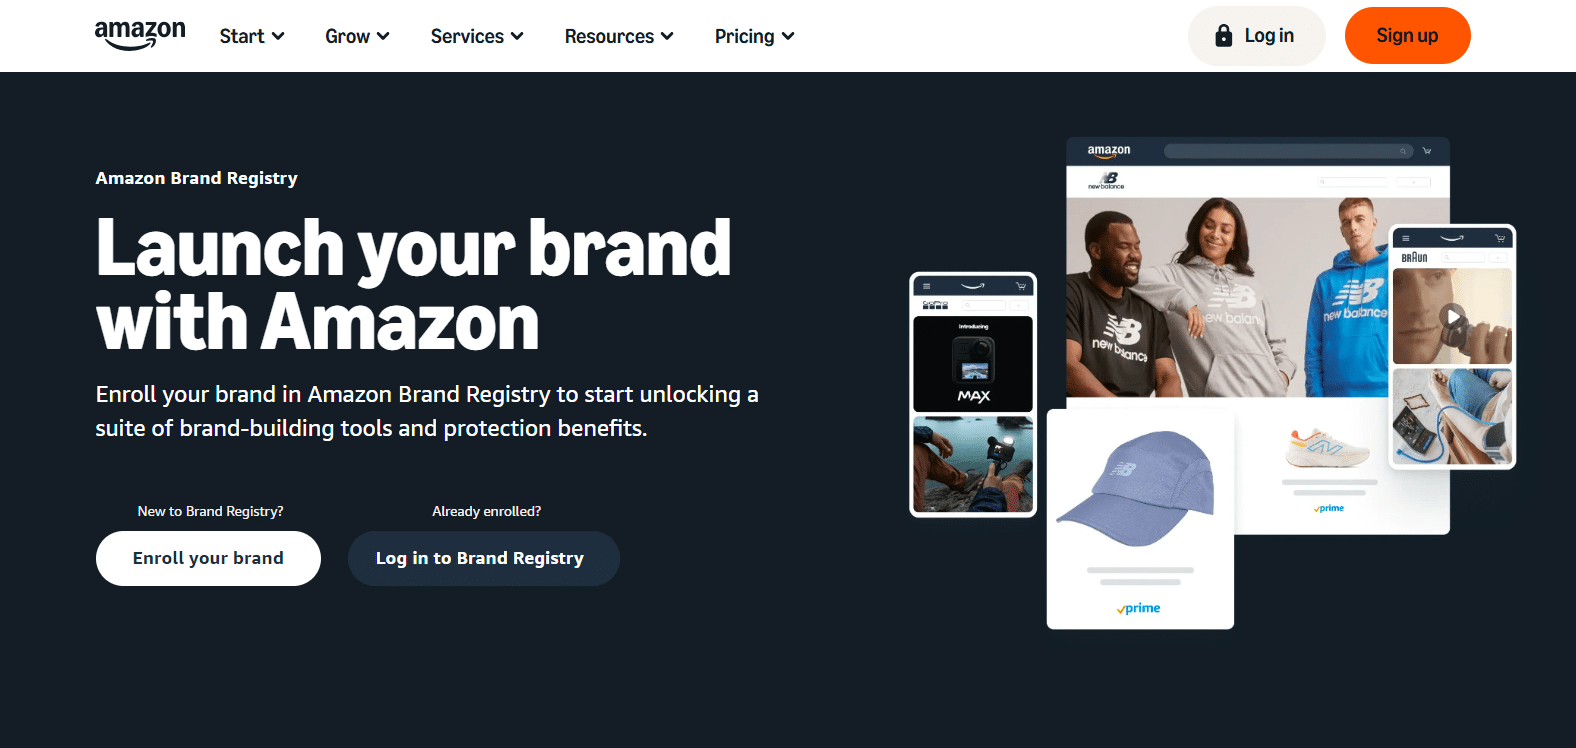This screenshot has height=748, width=1576.
Task: Click the Amazon logo in the header
Action: 140,35
